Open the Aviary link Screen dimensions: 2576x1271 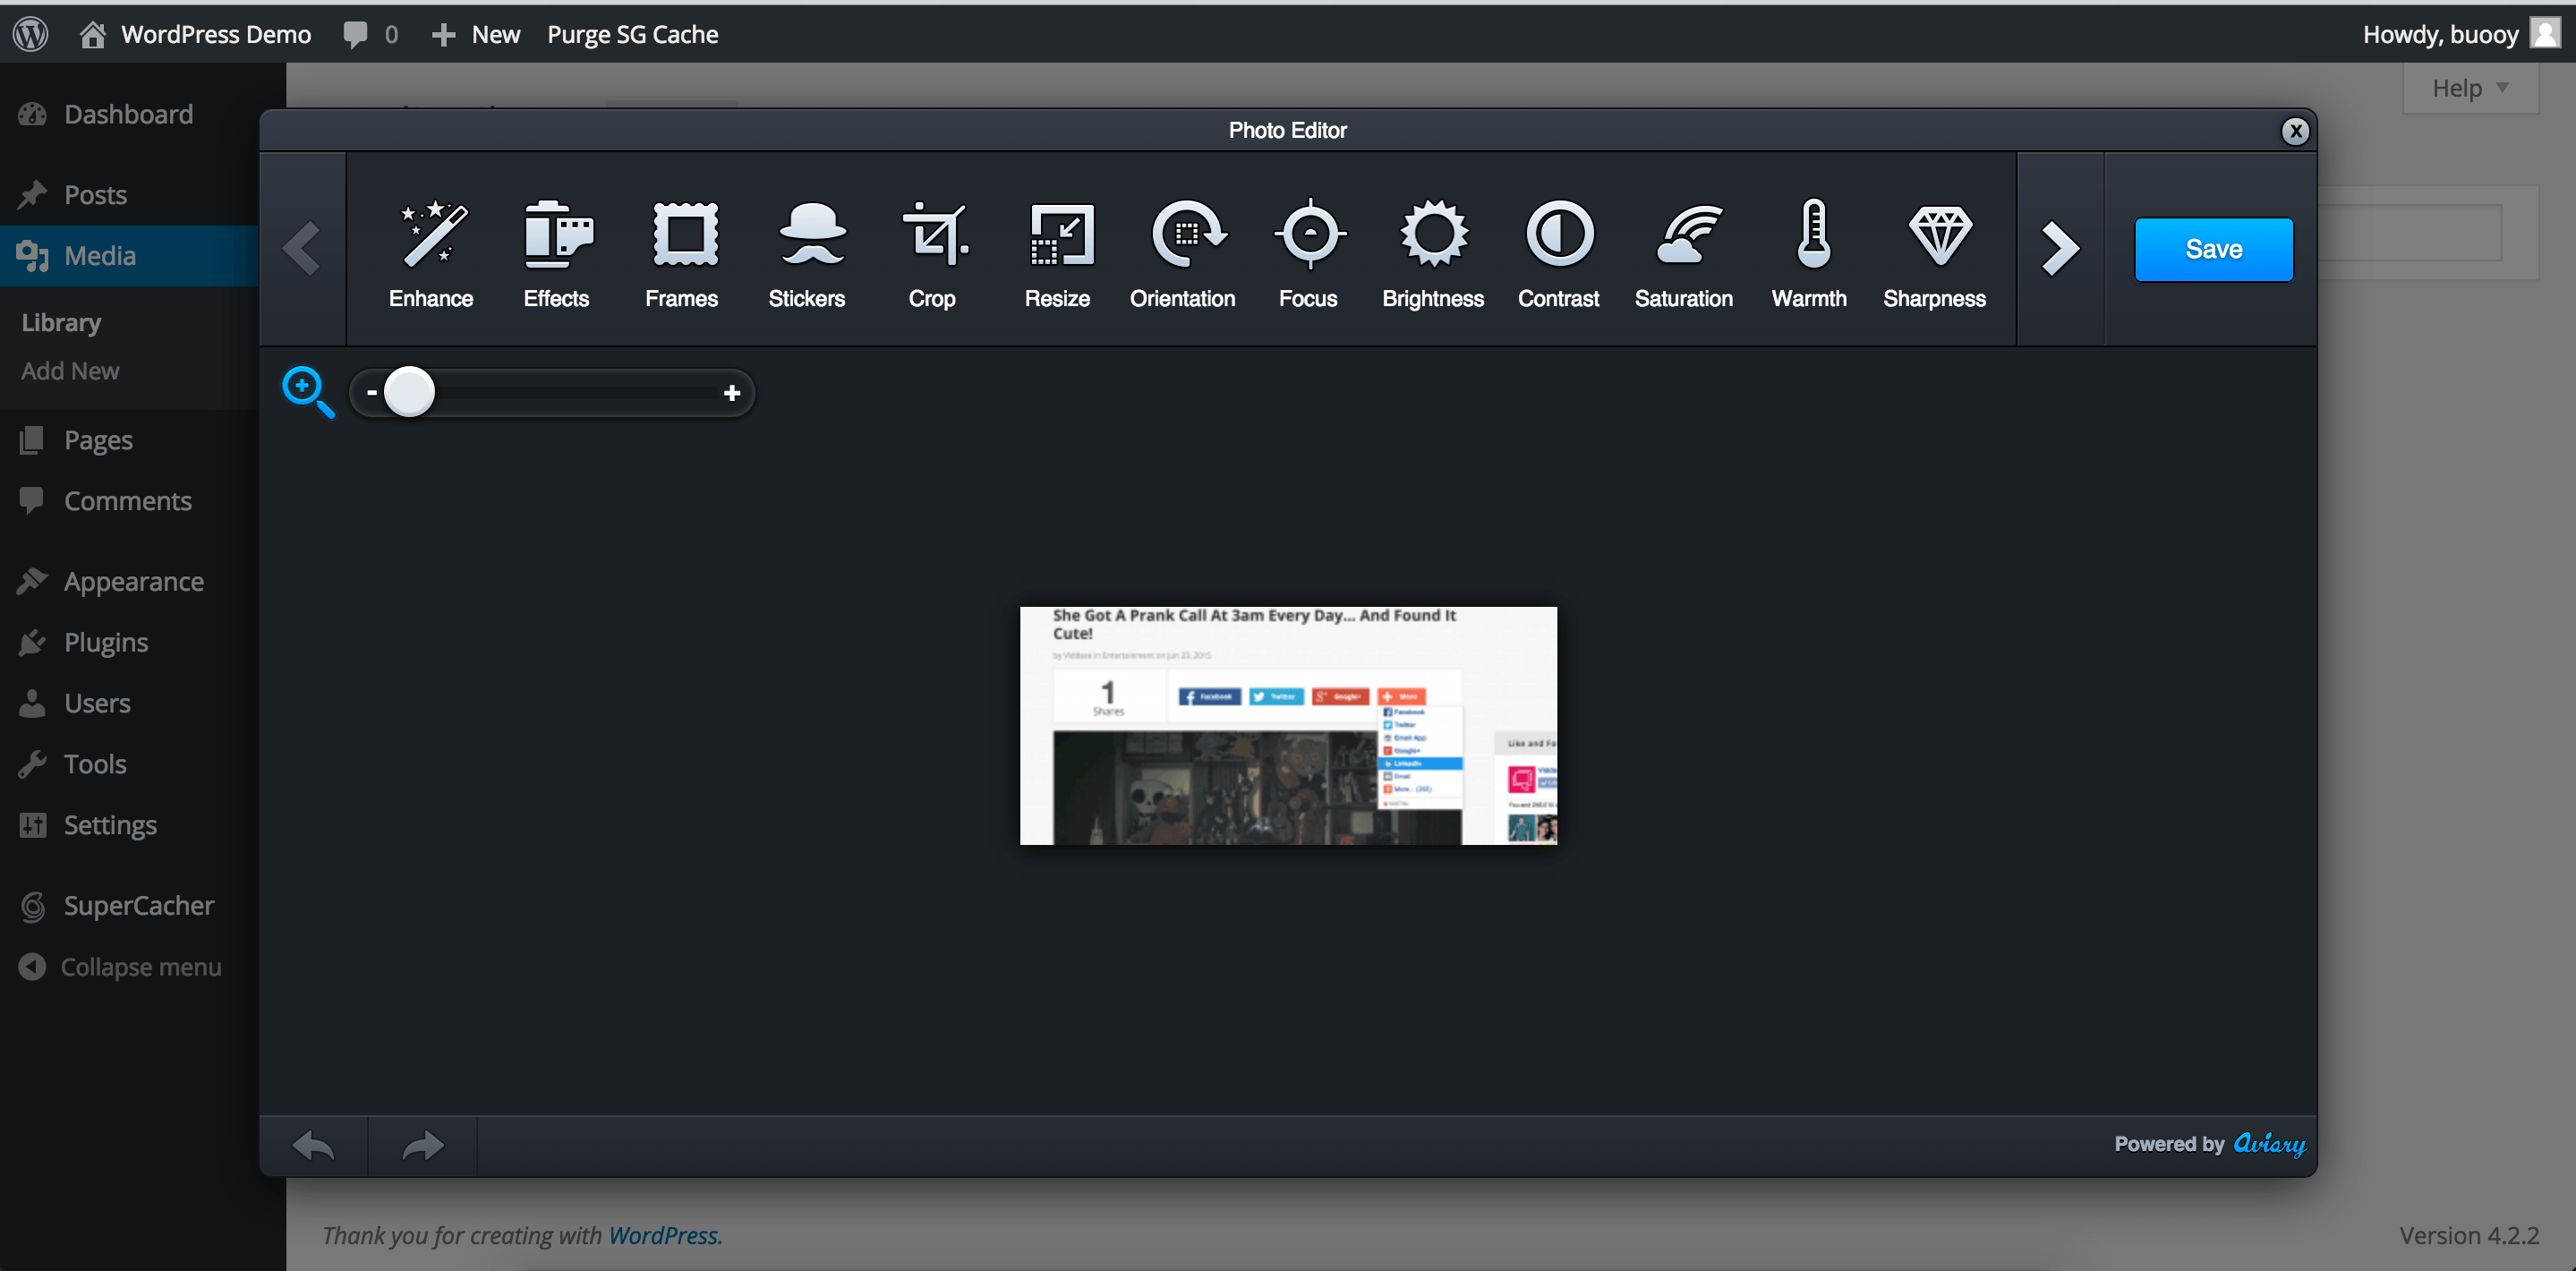tap(2269, 1144)
